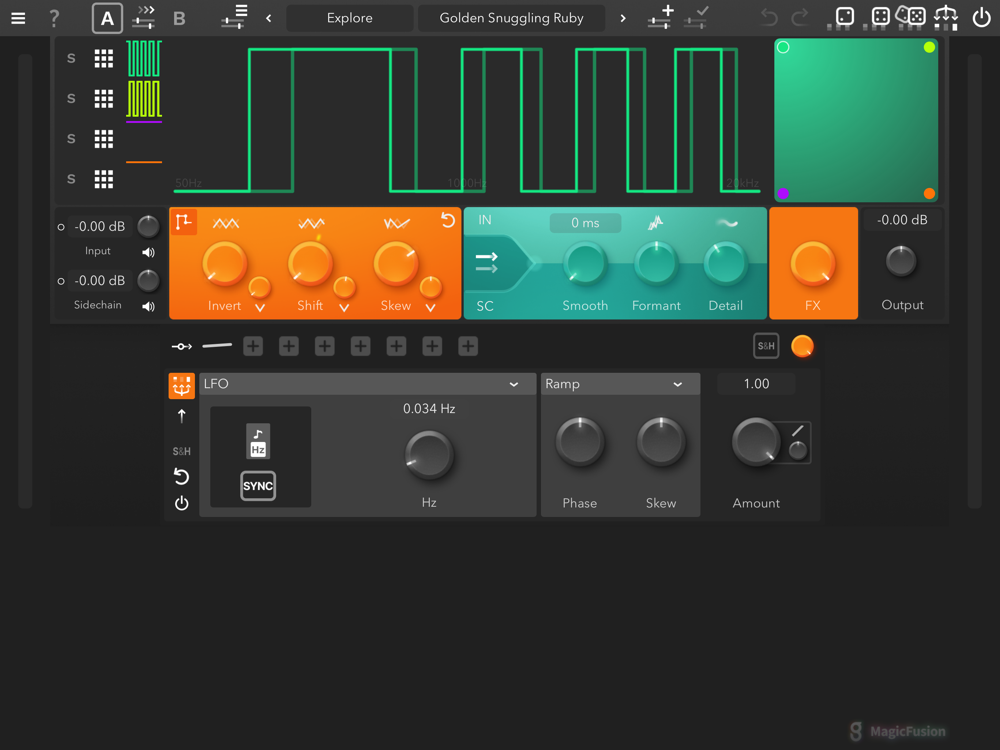Click the question mark help icon
1000x750 pixels.
[x=54, y=18]
